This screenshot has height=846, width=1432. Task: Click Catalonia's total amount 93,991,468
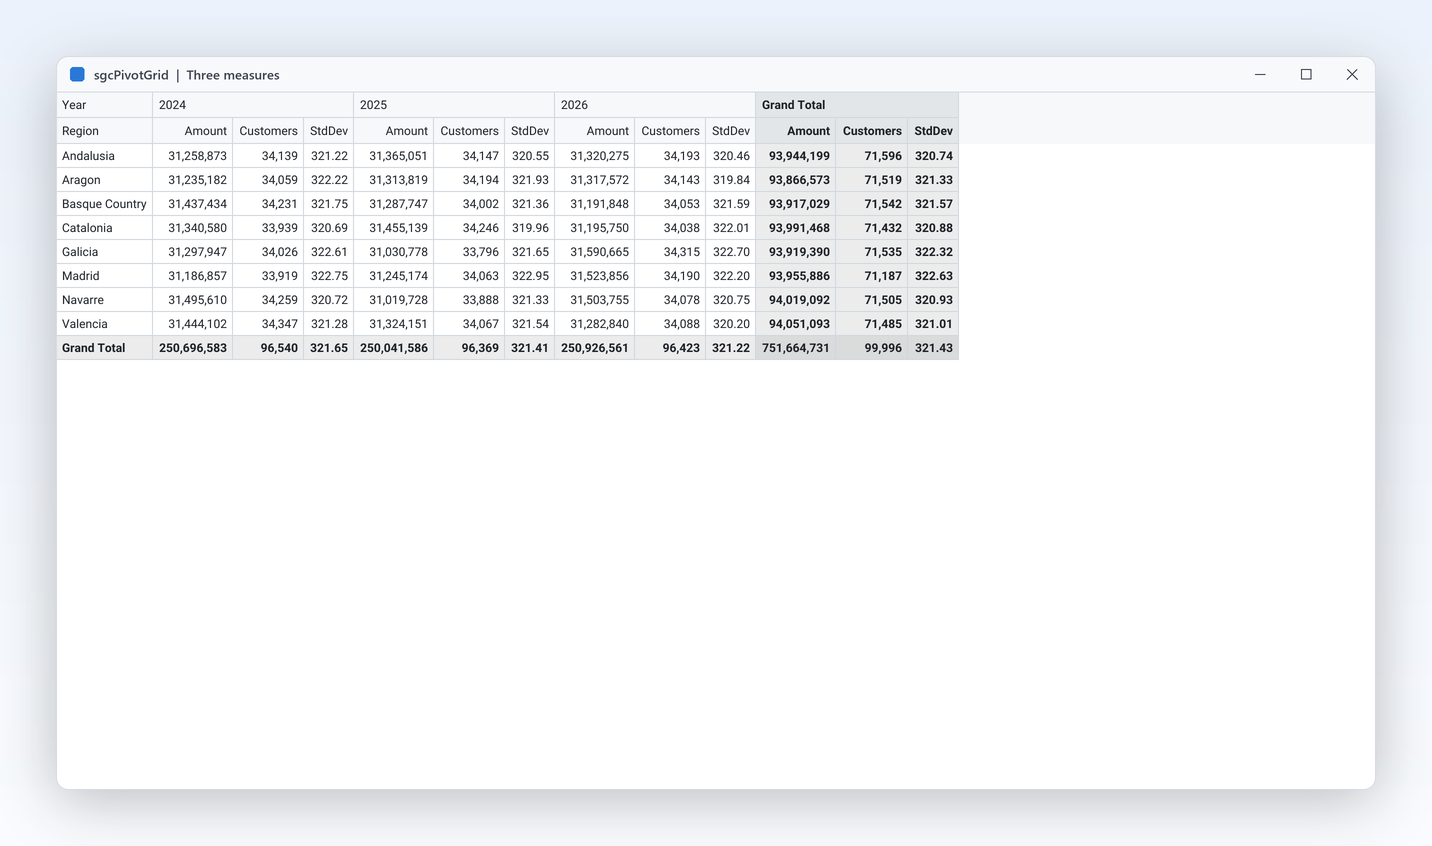pos(796,228)
